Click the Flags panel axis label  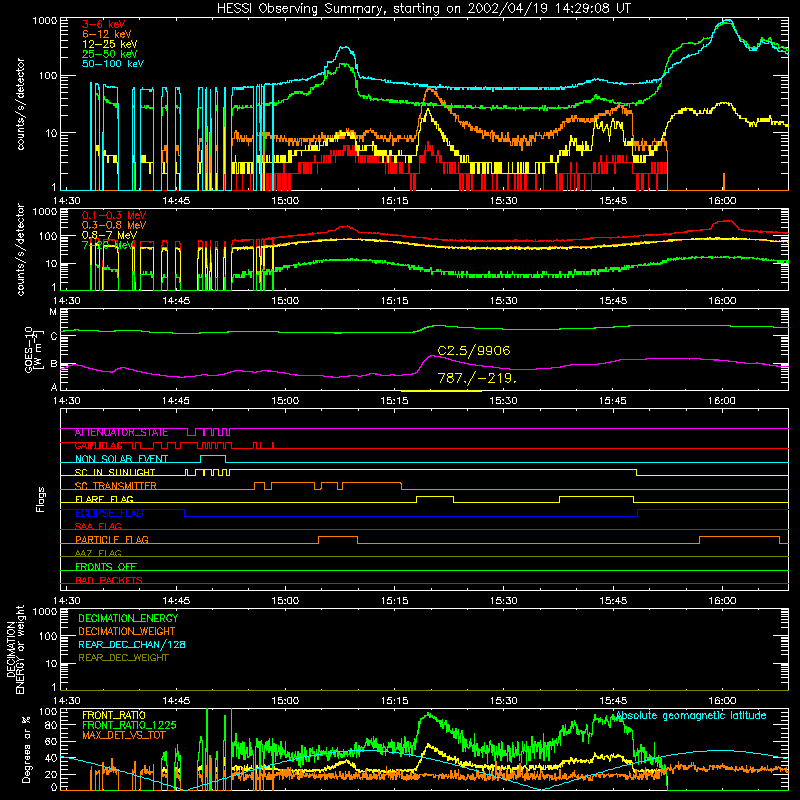click(x=40, y=499)
